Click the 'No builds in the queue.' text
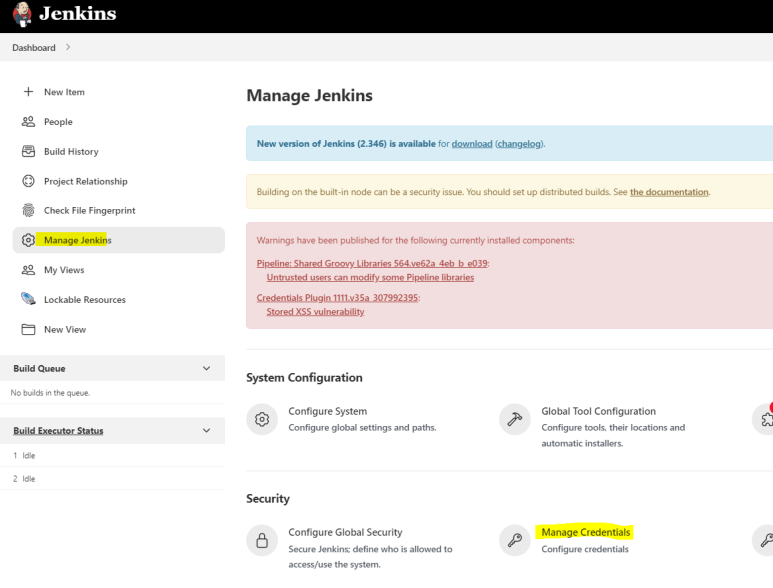Screen dimensions: 773x588 point(50,393)
